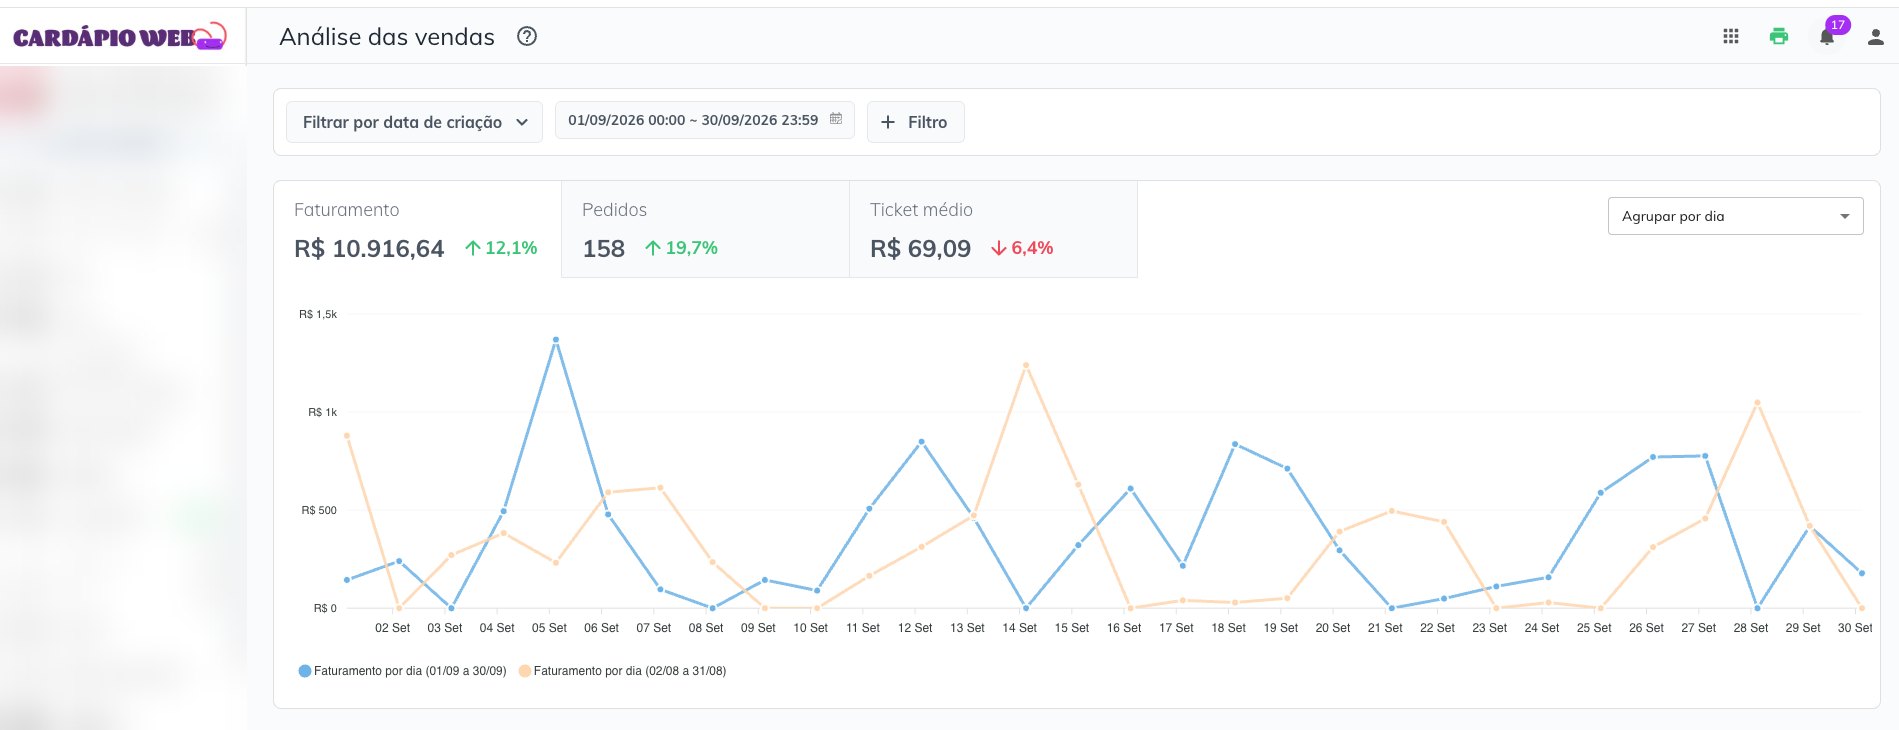Expand the Filtrar por data de criação dropdown
Viewport: 1899px width, 730px height.
[414, 122]
